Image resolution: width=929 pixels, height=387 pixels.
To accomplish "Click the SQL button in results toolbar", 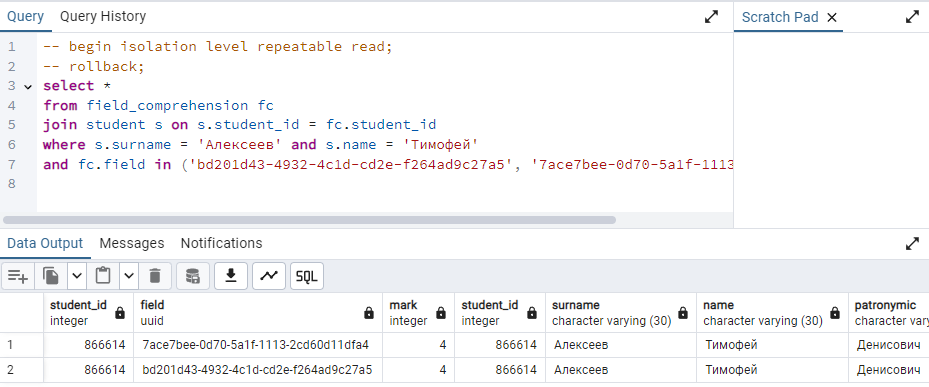I will 307,276.
